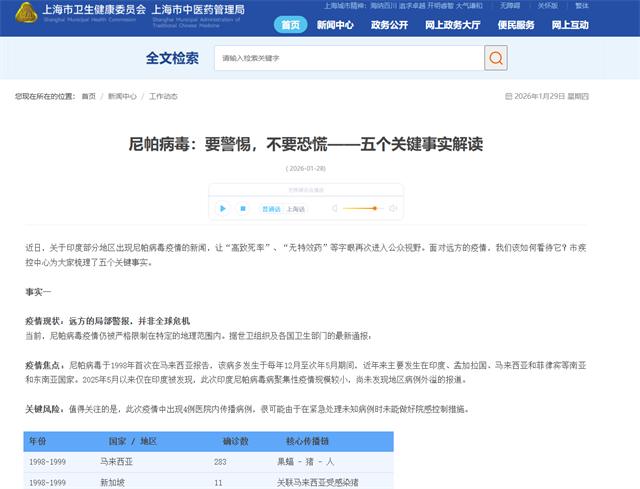
Task: Switch audio language to 上海话
Action: tap(297, 209)
